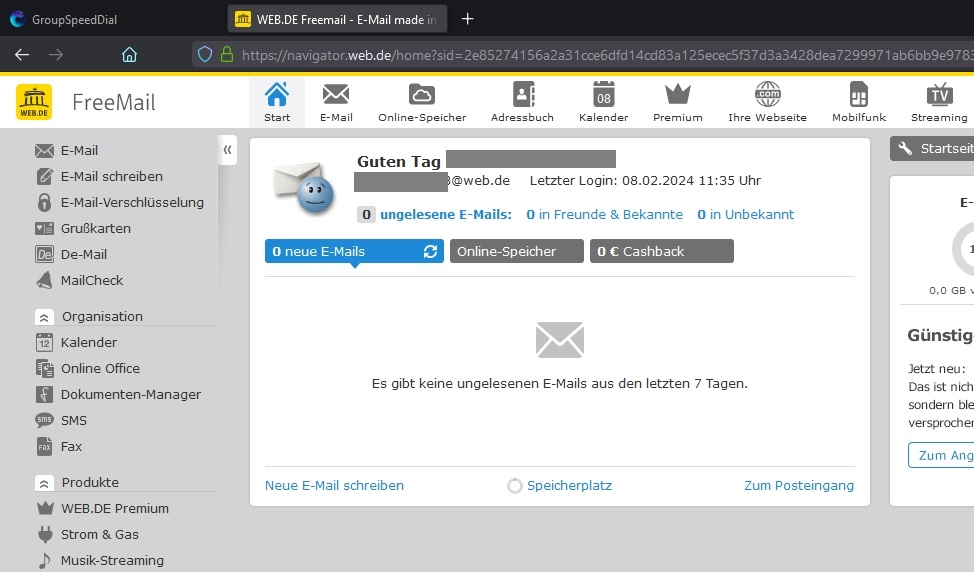Open the Start home icon in top navigation
This screenshot has width=974, height=572.
click(277, 94)
